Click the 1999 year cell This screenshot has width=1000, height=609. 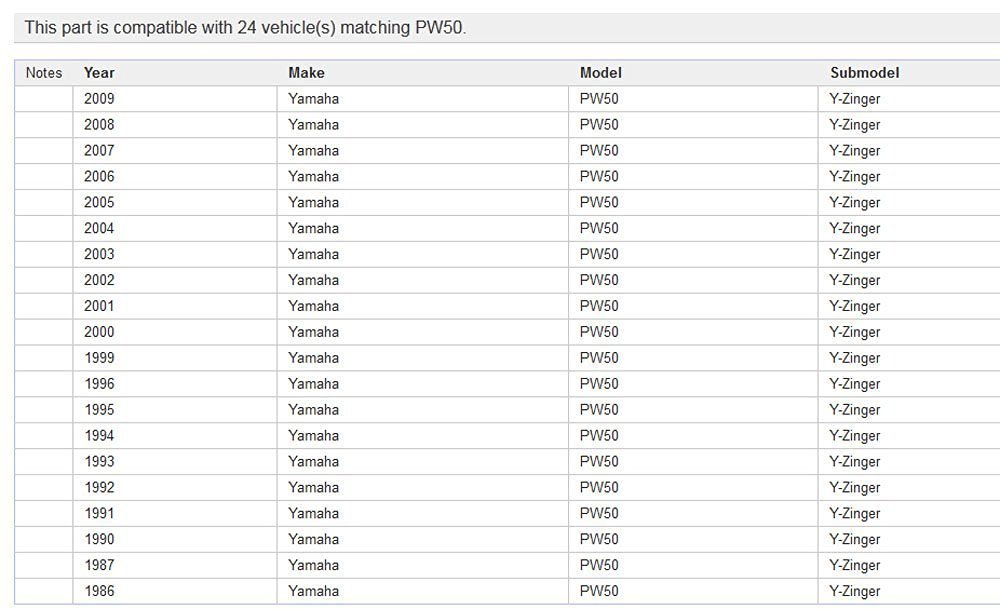click(99, 358)
